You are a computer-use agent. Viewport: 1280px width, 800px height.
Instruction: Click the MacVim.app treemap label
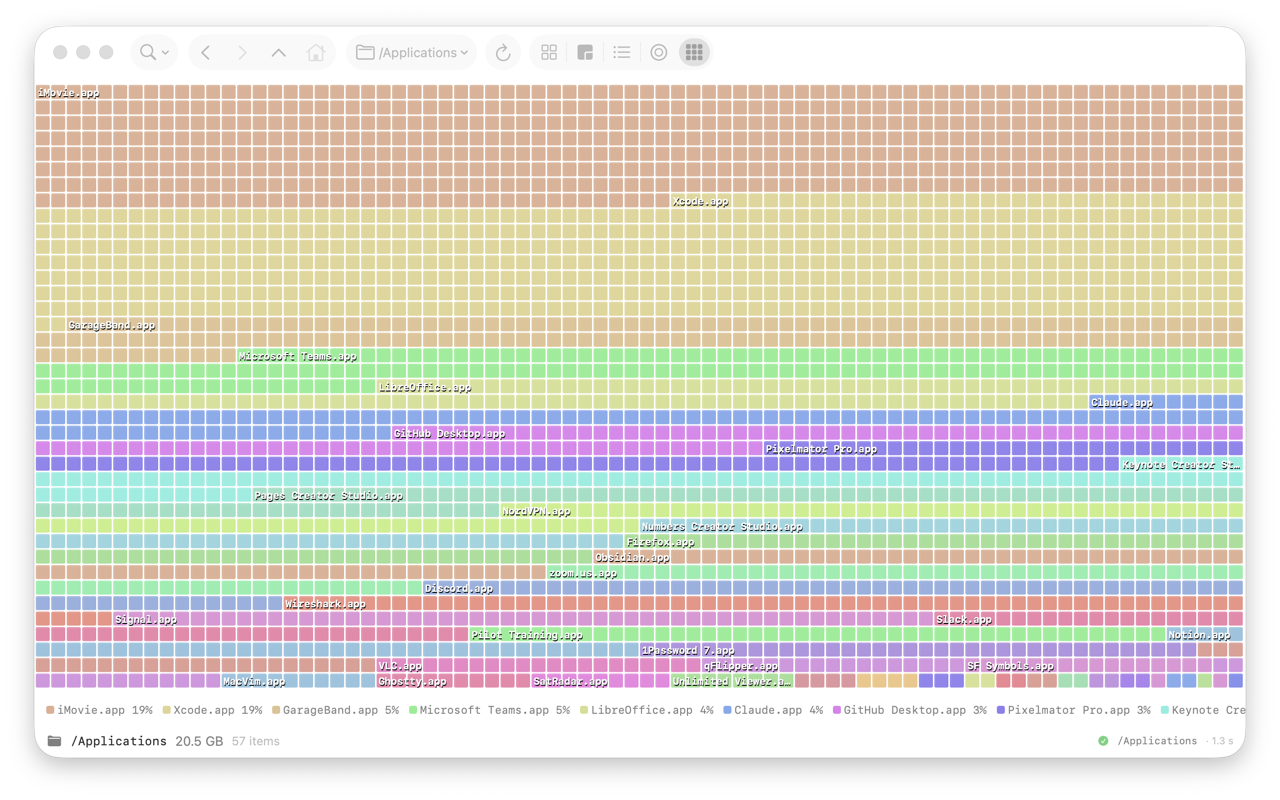coord(254,682)
